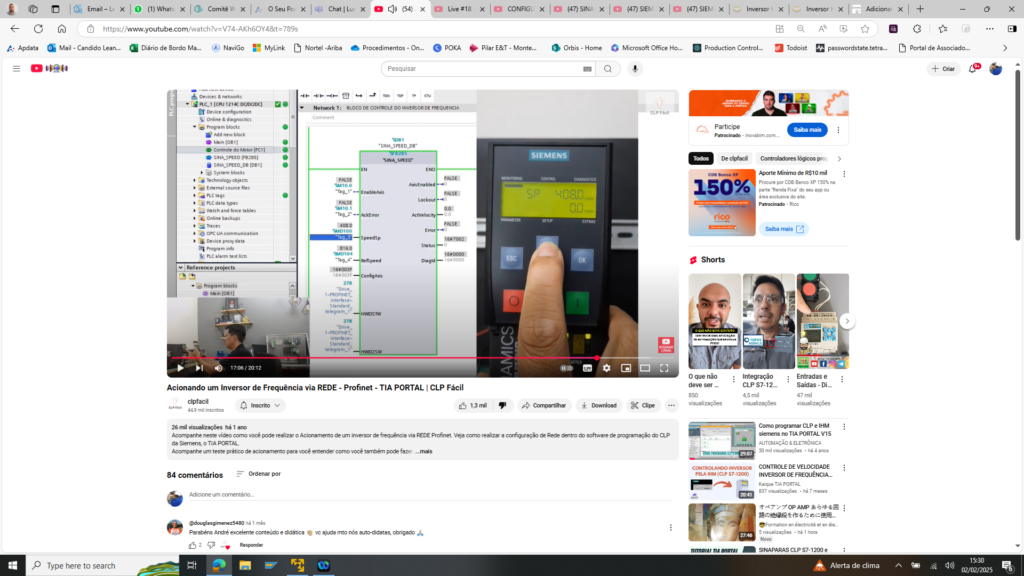Open the NaviGo bookmark

(x=228, y=48)
